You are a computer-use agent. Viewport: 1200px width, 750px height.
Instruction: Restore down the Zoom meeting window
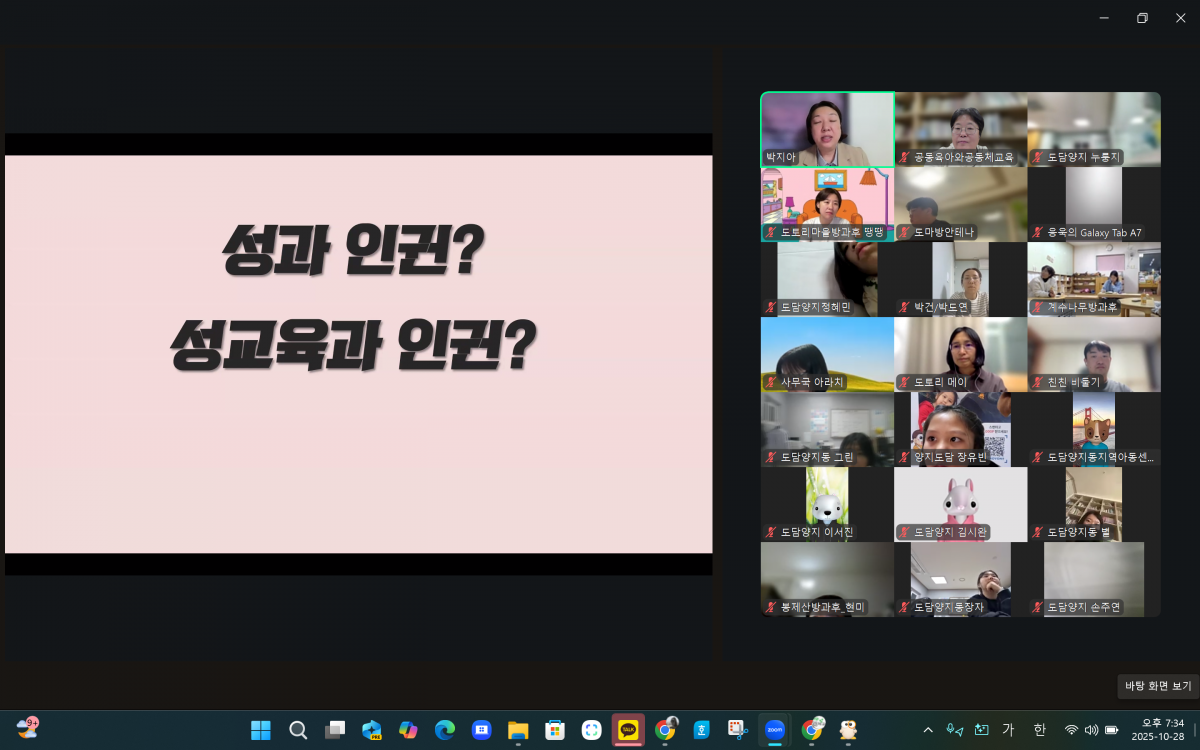1142,18
